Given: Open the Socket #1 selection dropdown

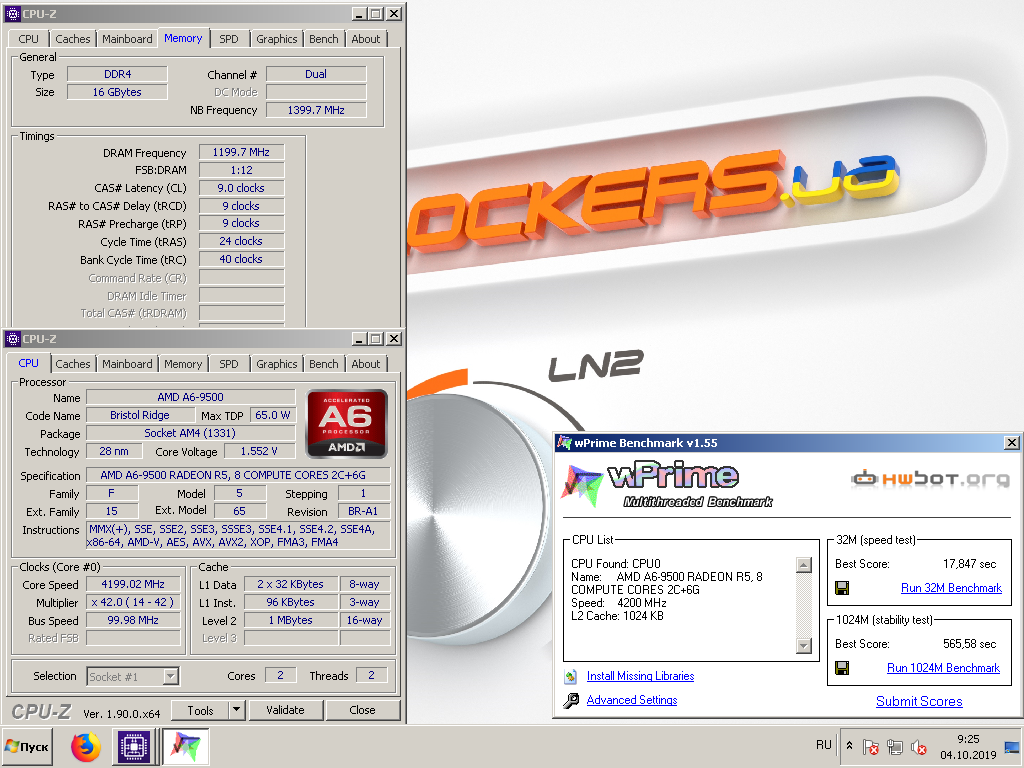Looking at the screenshot, I should (x=170, y=676).
